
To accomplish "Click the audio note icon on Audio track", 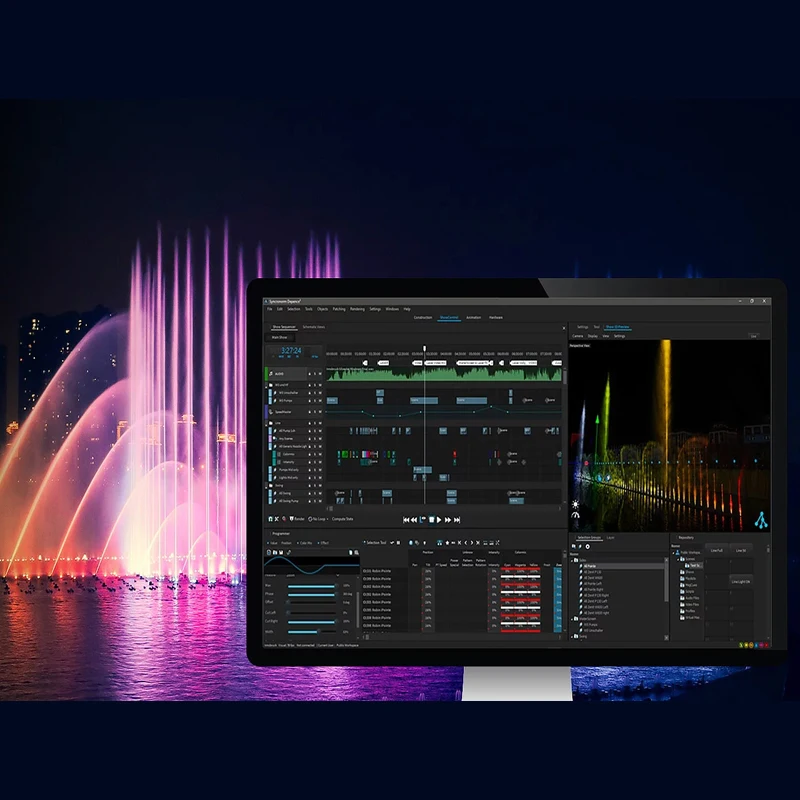I will click(x=271, y=373).
